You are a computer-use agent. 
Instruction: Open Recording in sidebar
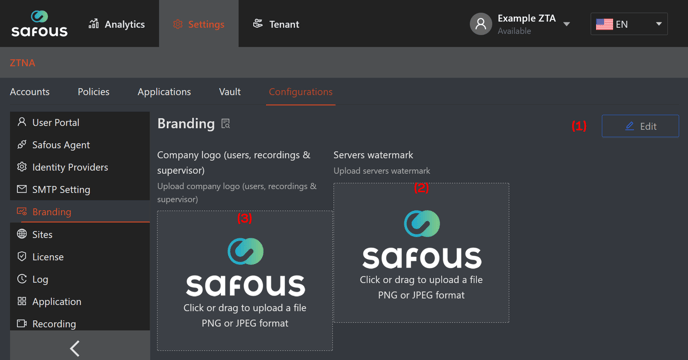[80, 324]
